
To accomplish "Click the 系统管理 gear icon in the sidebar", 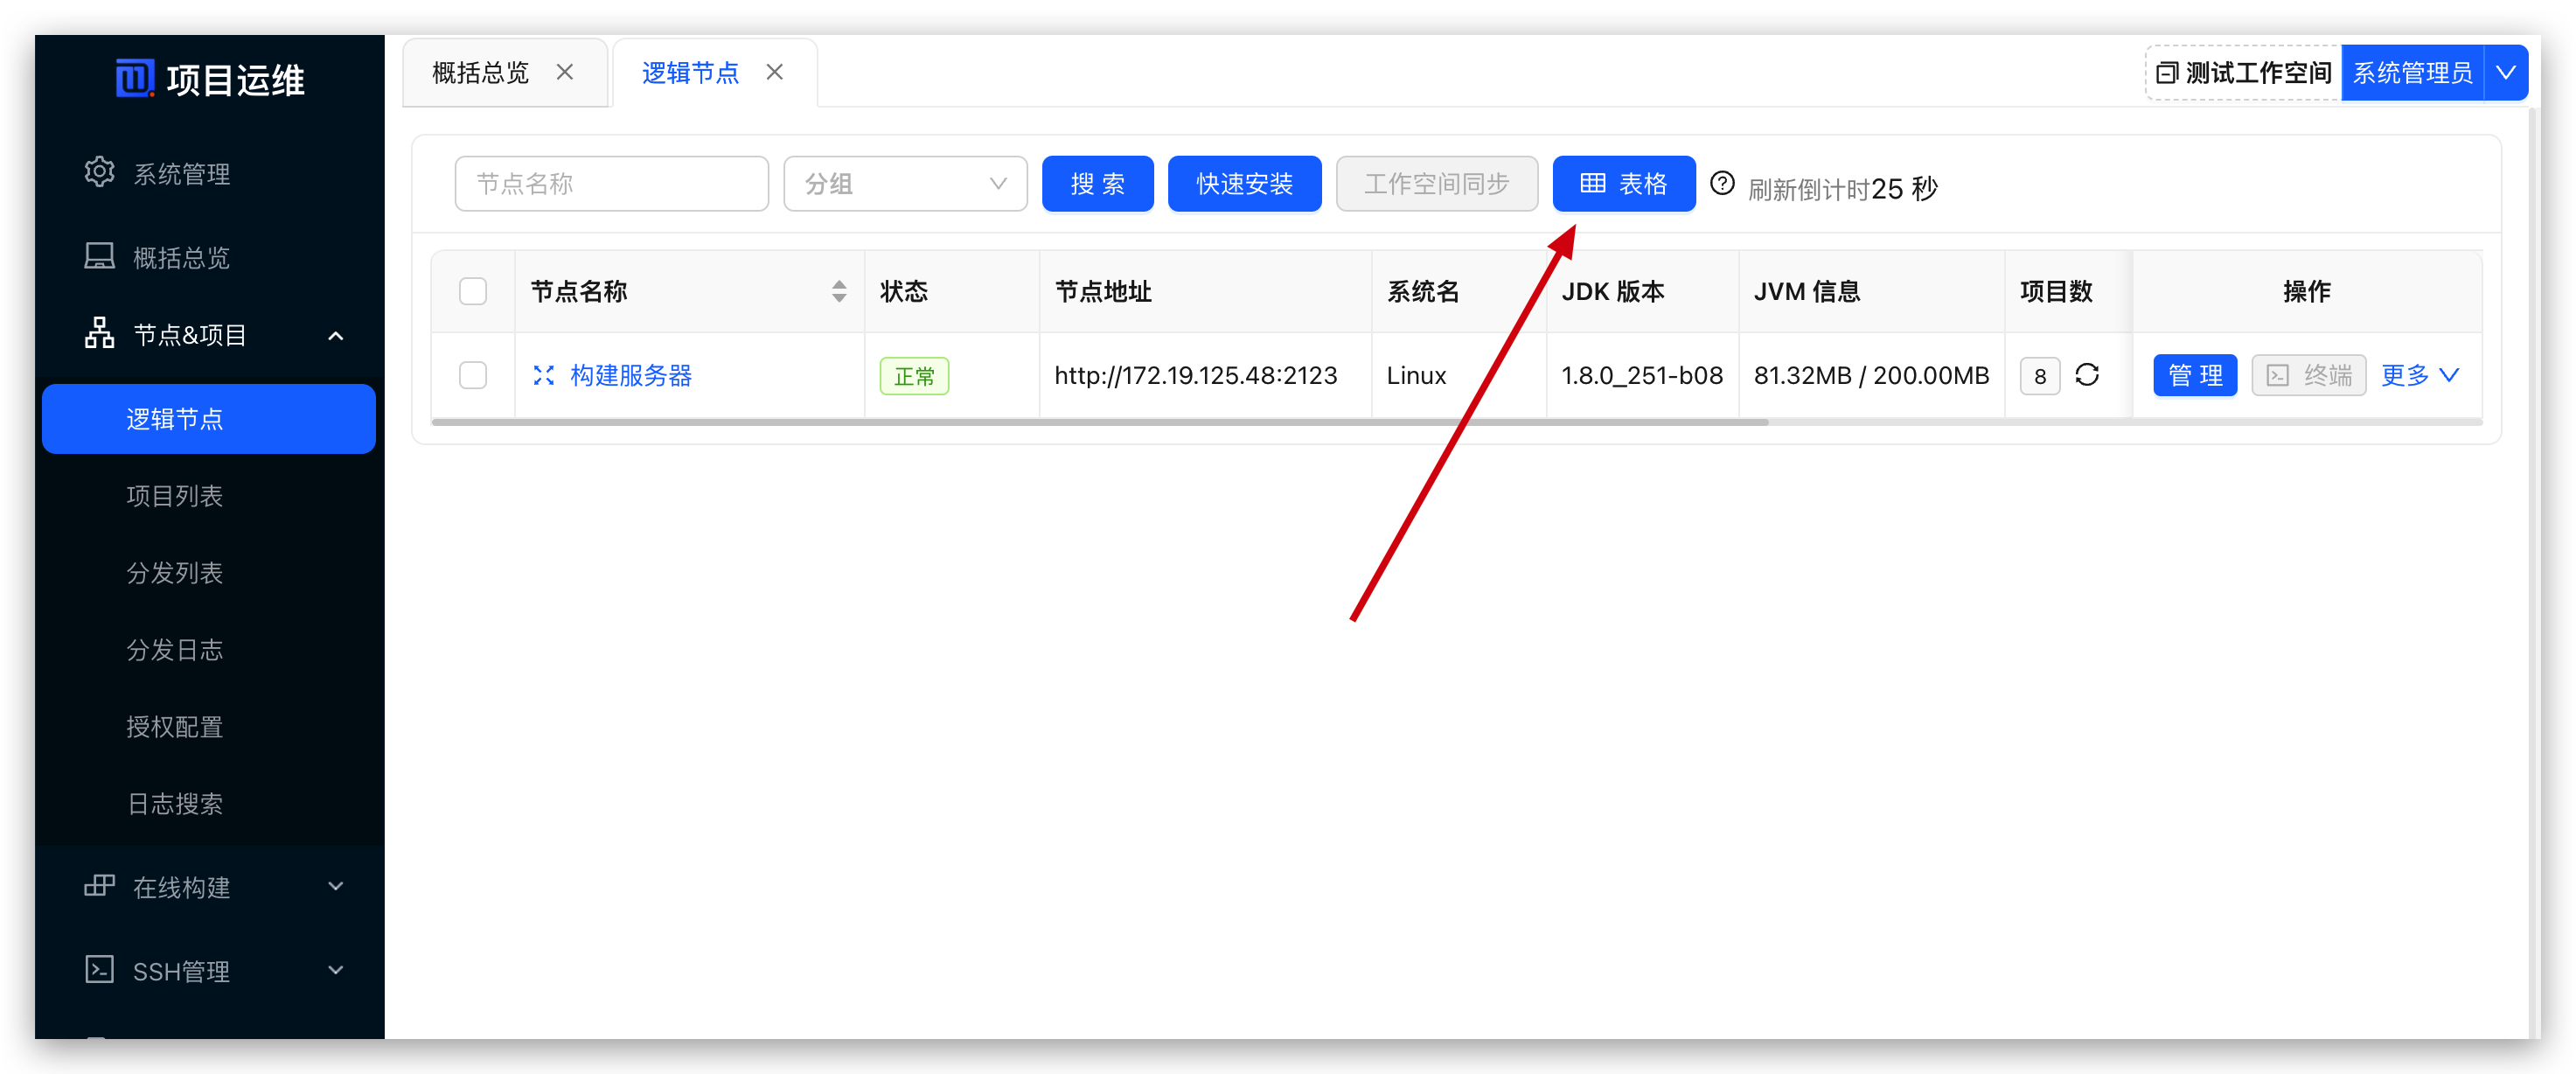I will 99,173.
